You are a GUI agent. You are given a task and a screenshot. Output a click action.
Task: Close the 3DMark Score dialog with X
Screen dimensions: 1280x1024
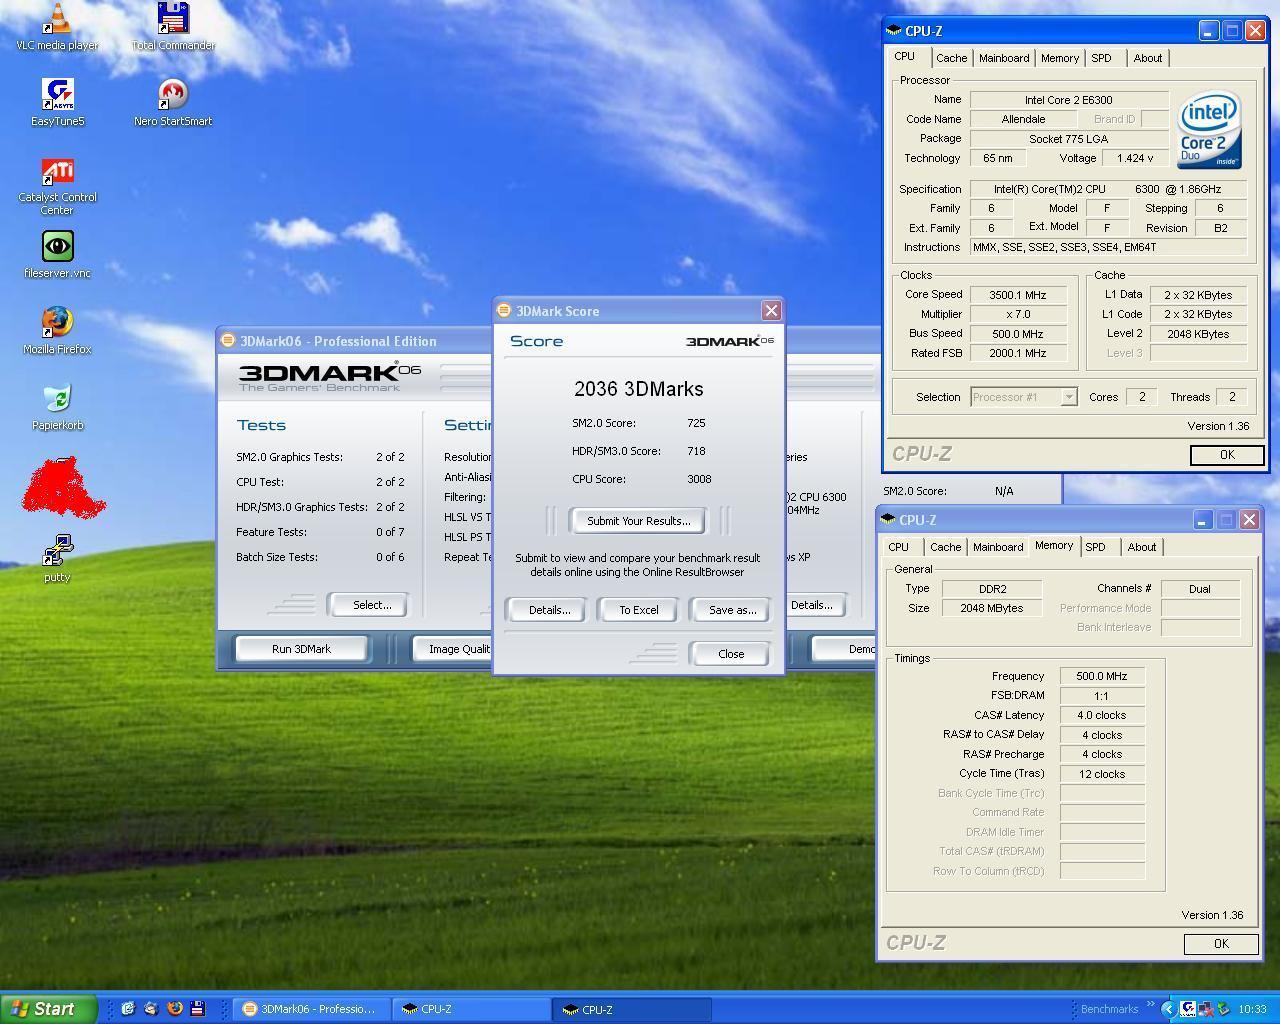coord(771,311)
